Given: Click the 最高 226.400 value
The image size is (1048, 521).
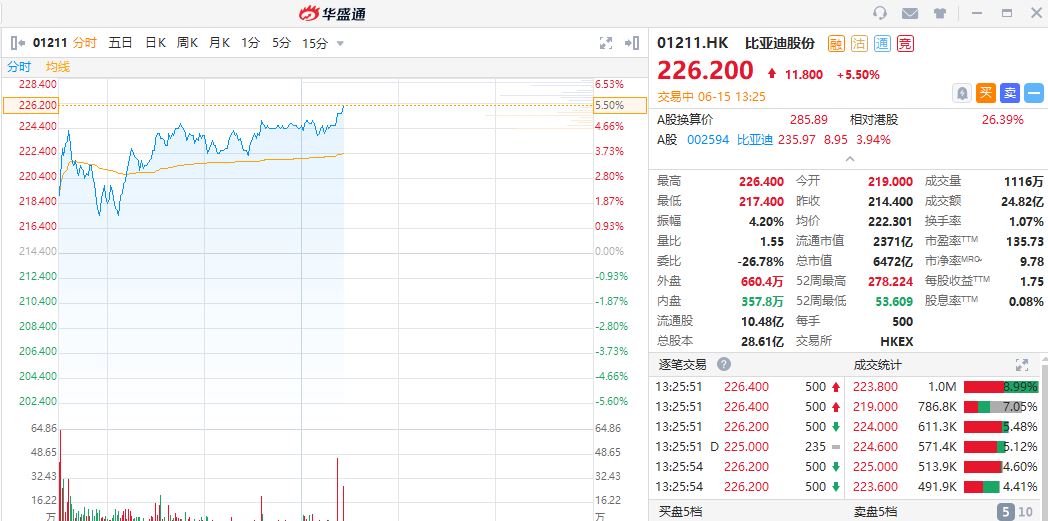Looking at the screenshot, I should (x=761, y=181).
